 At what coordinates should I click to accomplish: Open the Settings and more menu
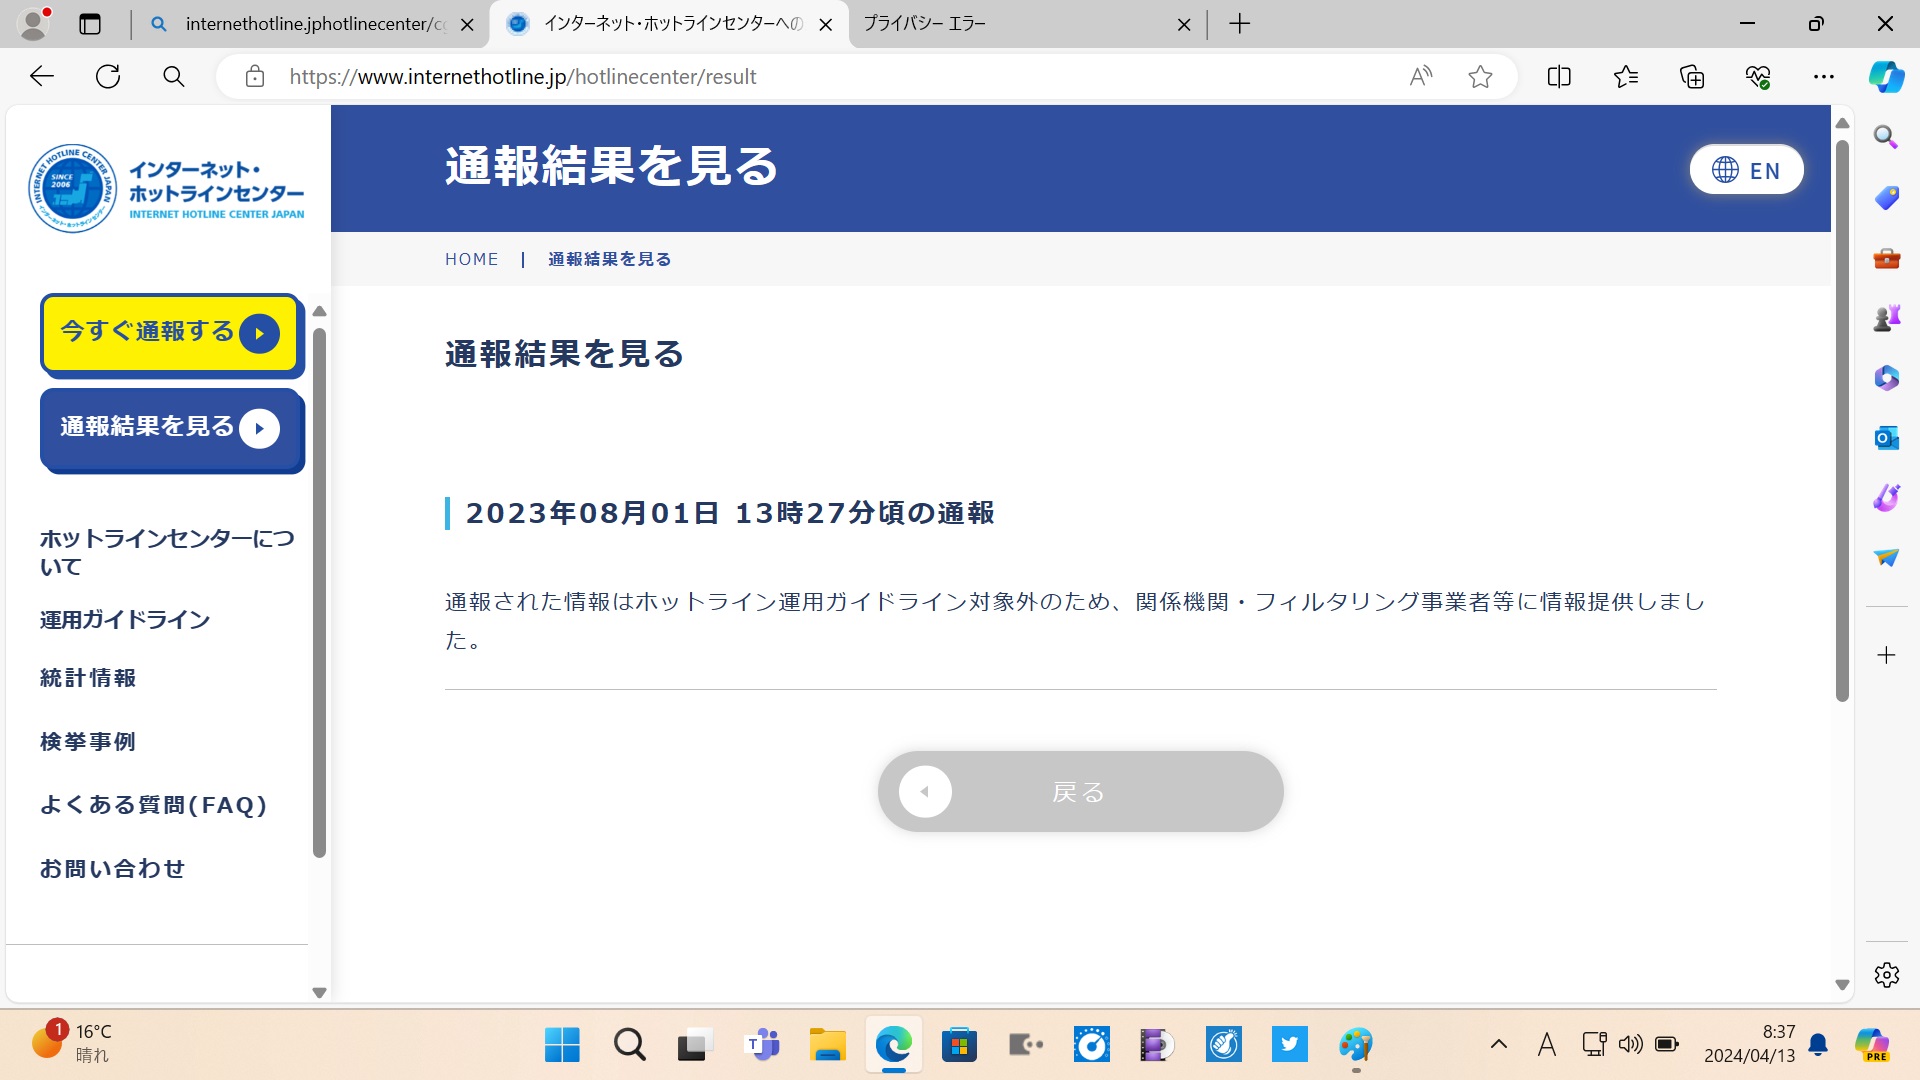tap(1824, 76)
